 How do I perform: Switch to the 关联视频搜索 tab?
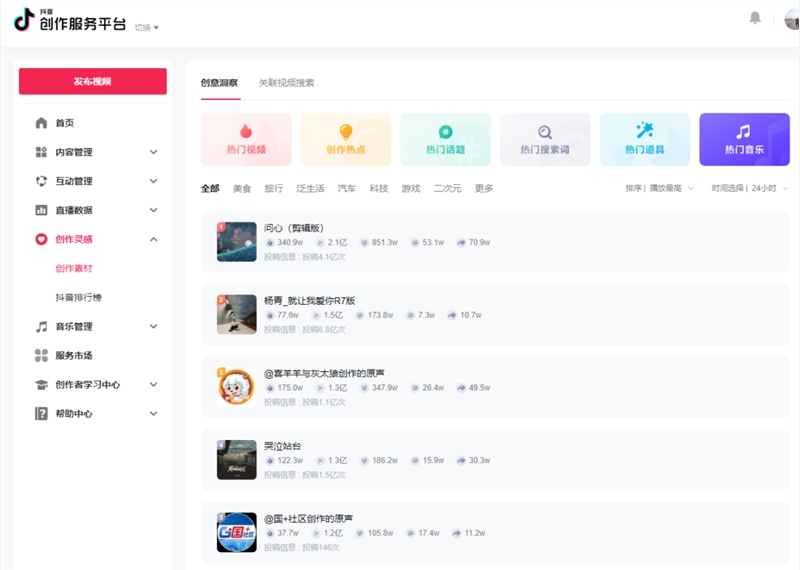(286, 83)
